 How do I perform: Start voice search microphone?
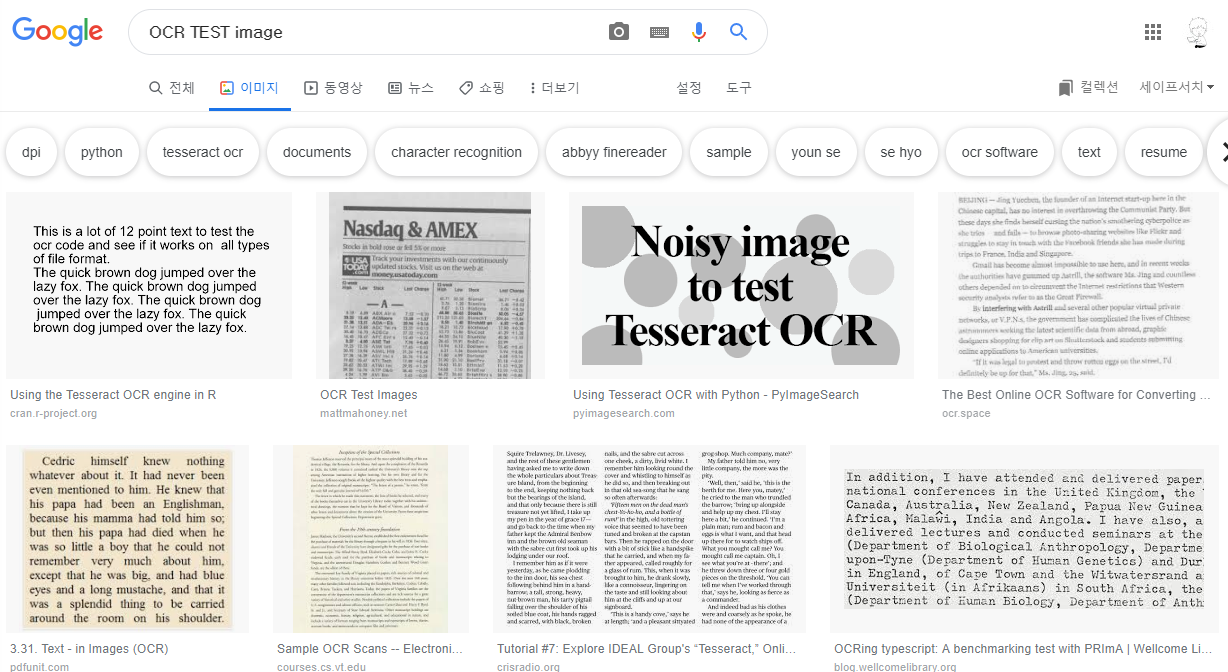[x=699, y=32]
